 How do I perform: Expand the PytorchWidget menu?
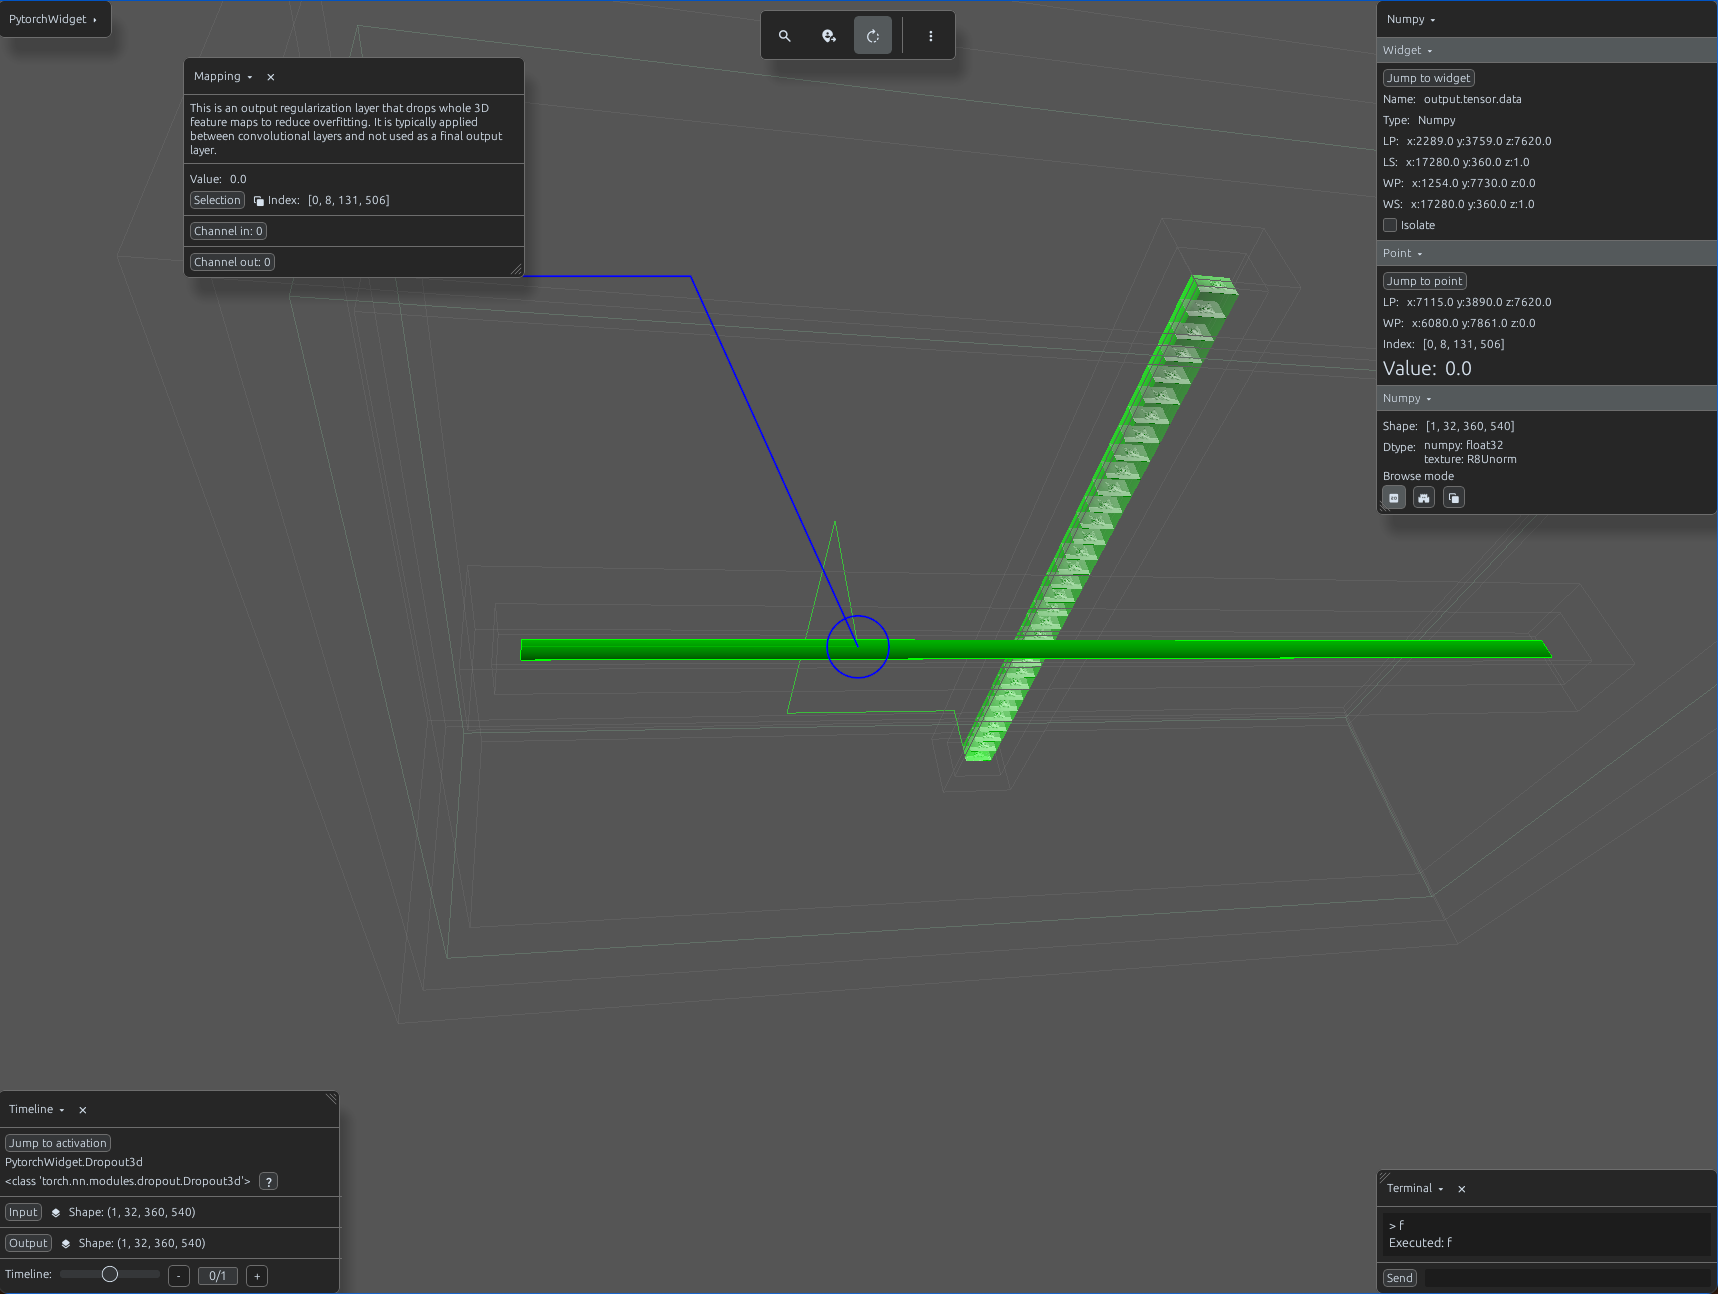[53, 19]
